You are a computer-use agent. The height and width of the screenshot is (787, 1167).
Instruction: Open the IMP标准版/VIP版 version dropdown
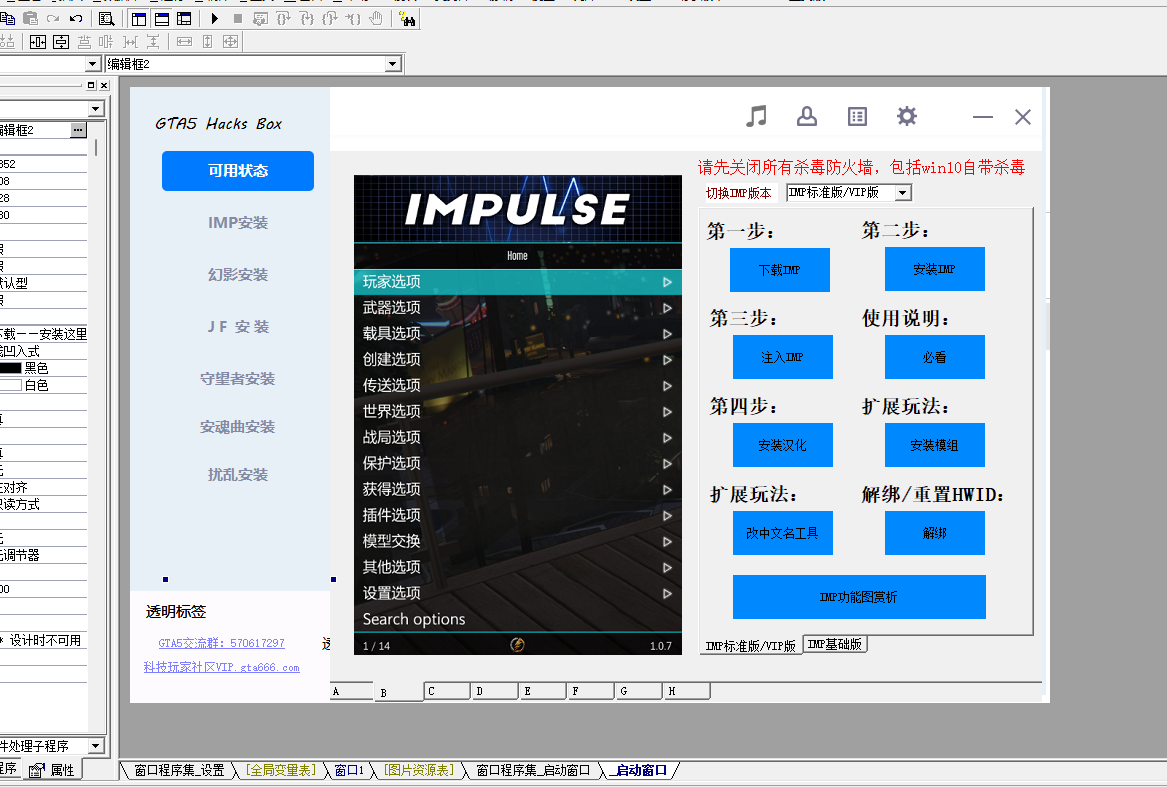click(x=902, y=193)
